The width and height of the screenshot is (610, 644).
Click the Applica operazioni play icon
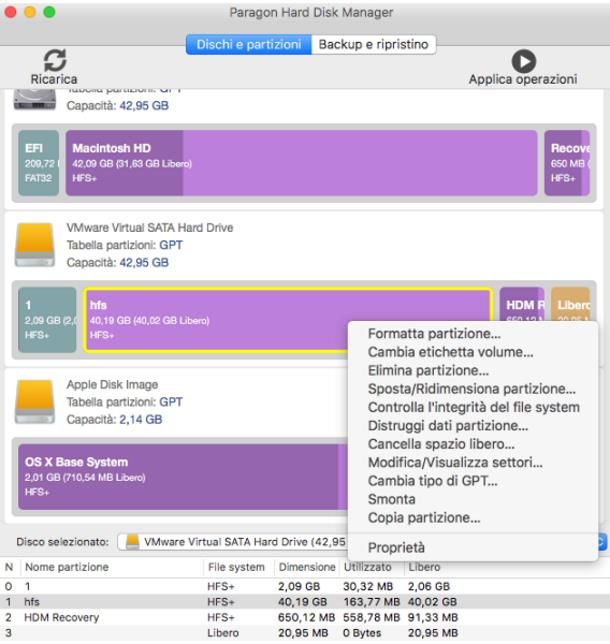click(x=523, y=61)
